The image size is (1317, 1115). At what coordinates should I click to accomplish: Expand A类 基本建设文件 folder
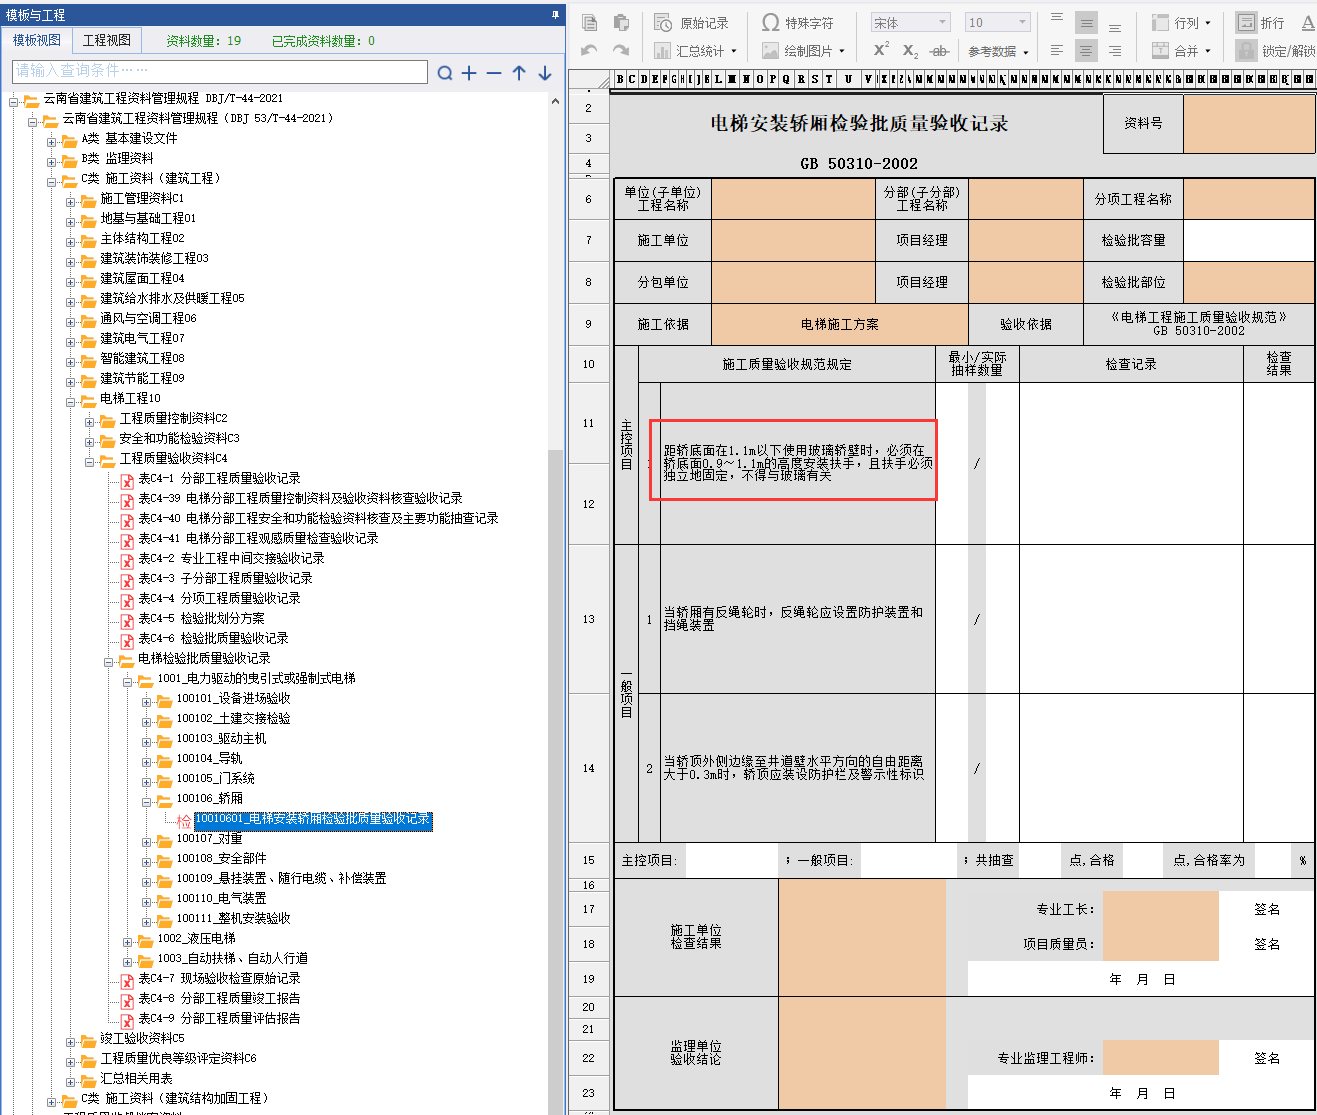pyautogui.click(x=52, y=141)
